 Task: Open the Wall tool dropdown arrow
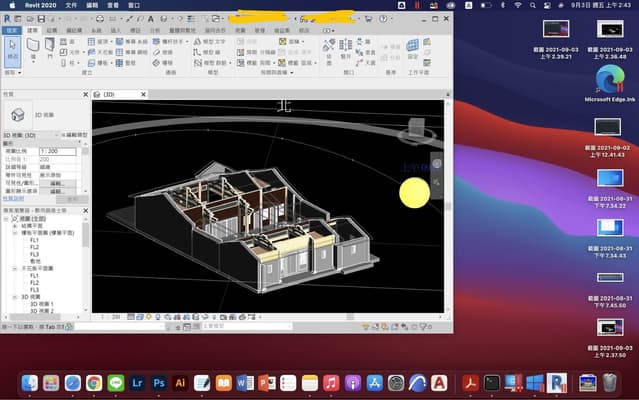pyautogui.click(x=33, y=62)
